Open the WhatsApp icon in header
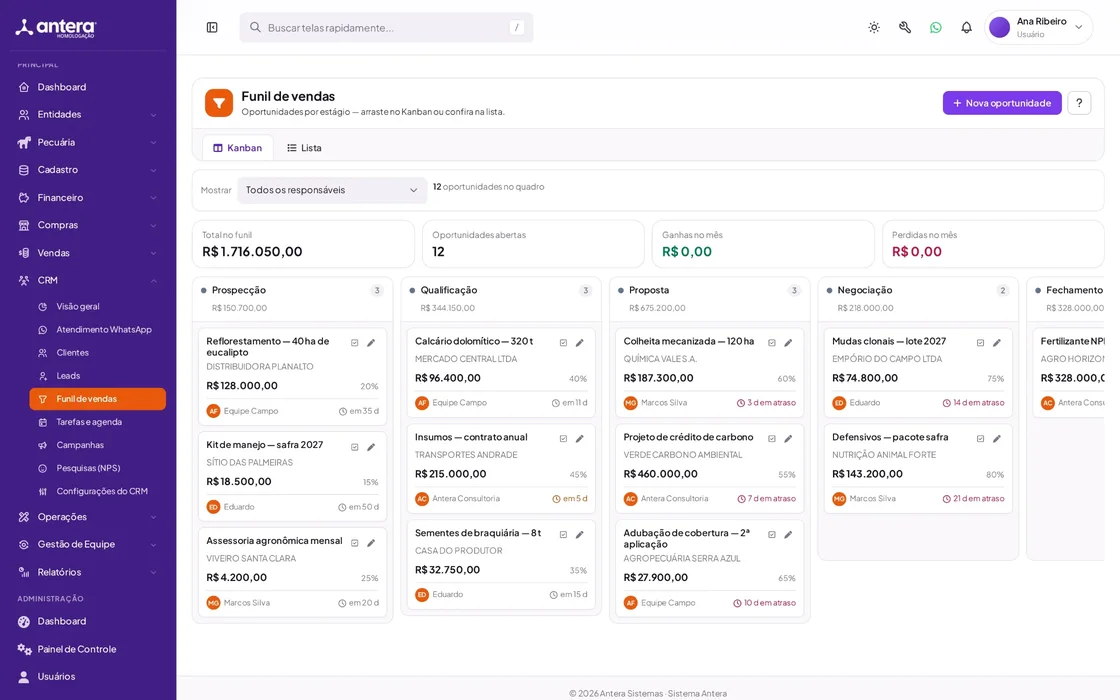The width and height of the screenshot is (1120, 700). pyautogui.click(x=936, y=27)
